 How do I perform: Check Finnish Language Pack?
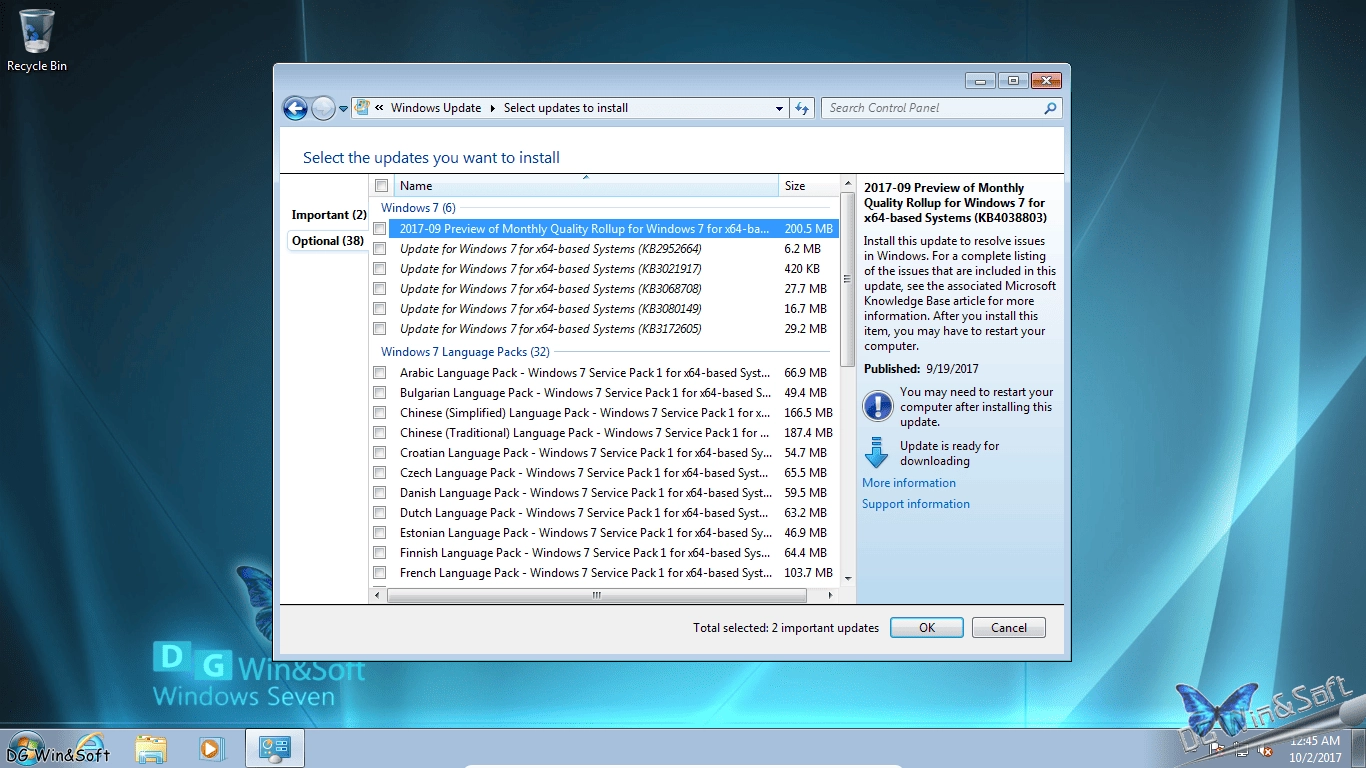(x=380, y=553)
